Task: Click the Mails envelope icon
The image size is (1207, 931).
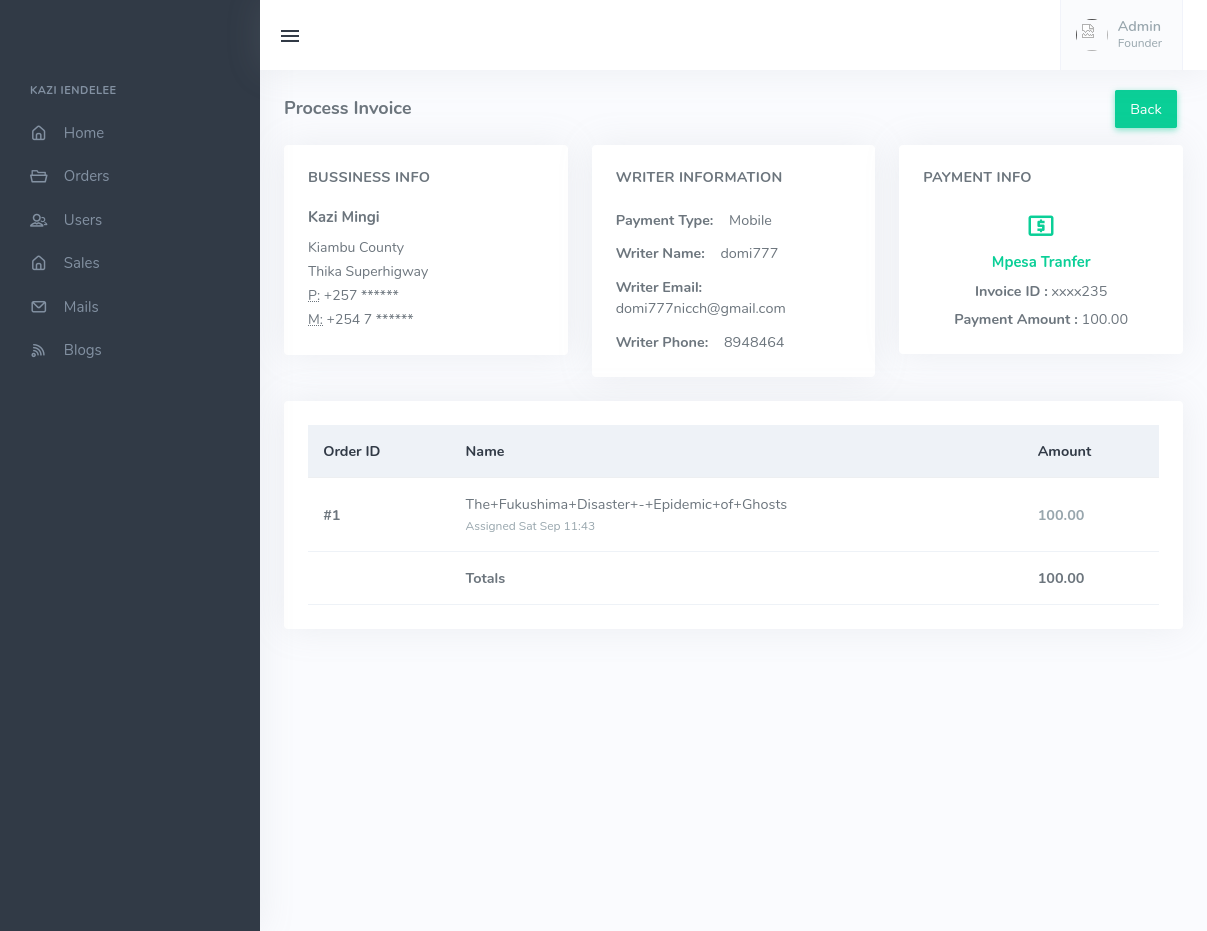Action: [x=39, y=307]
